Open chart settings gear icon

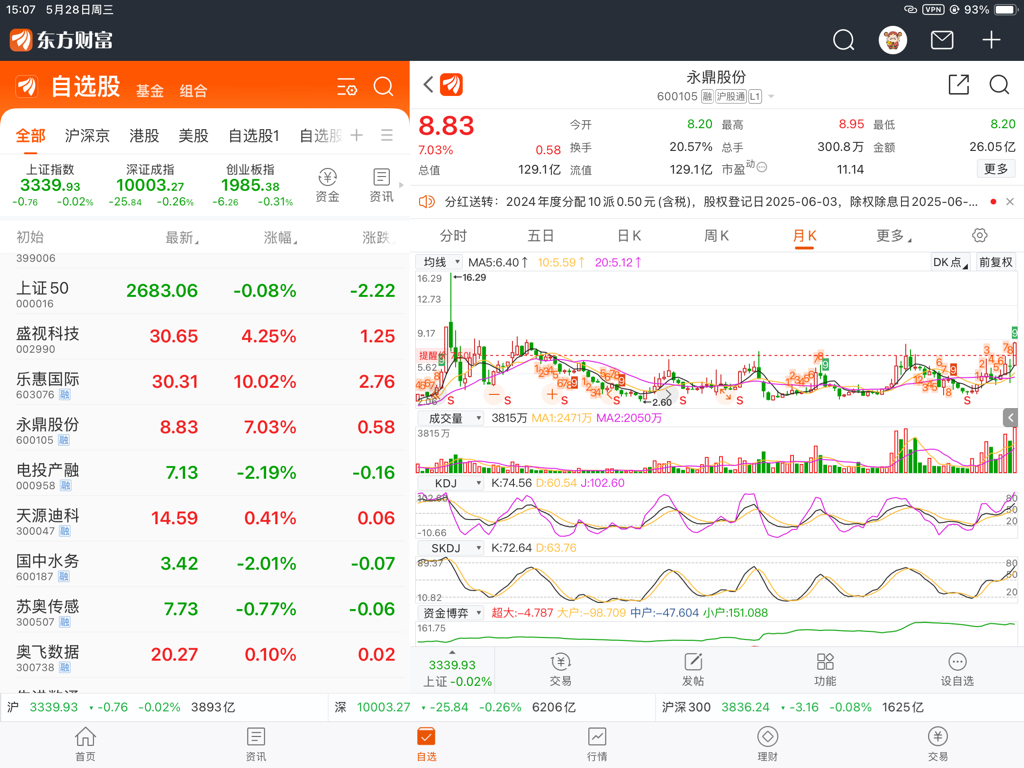[980, 235]
